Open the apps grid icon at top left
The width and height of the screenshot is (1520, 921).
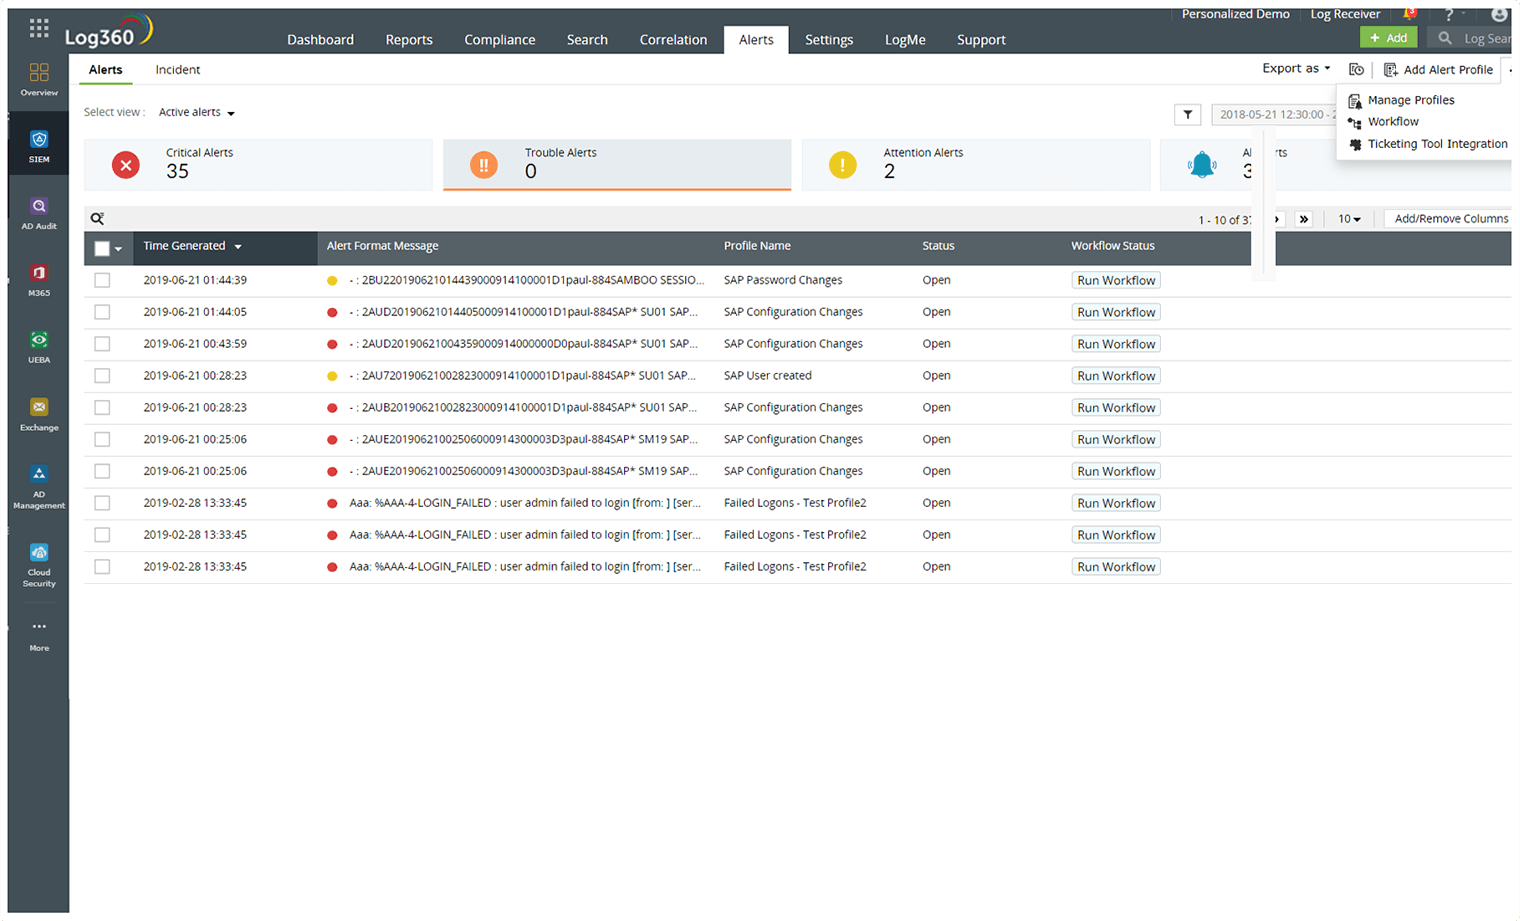[x=38, y=27]
